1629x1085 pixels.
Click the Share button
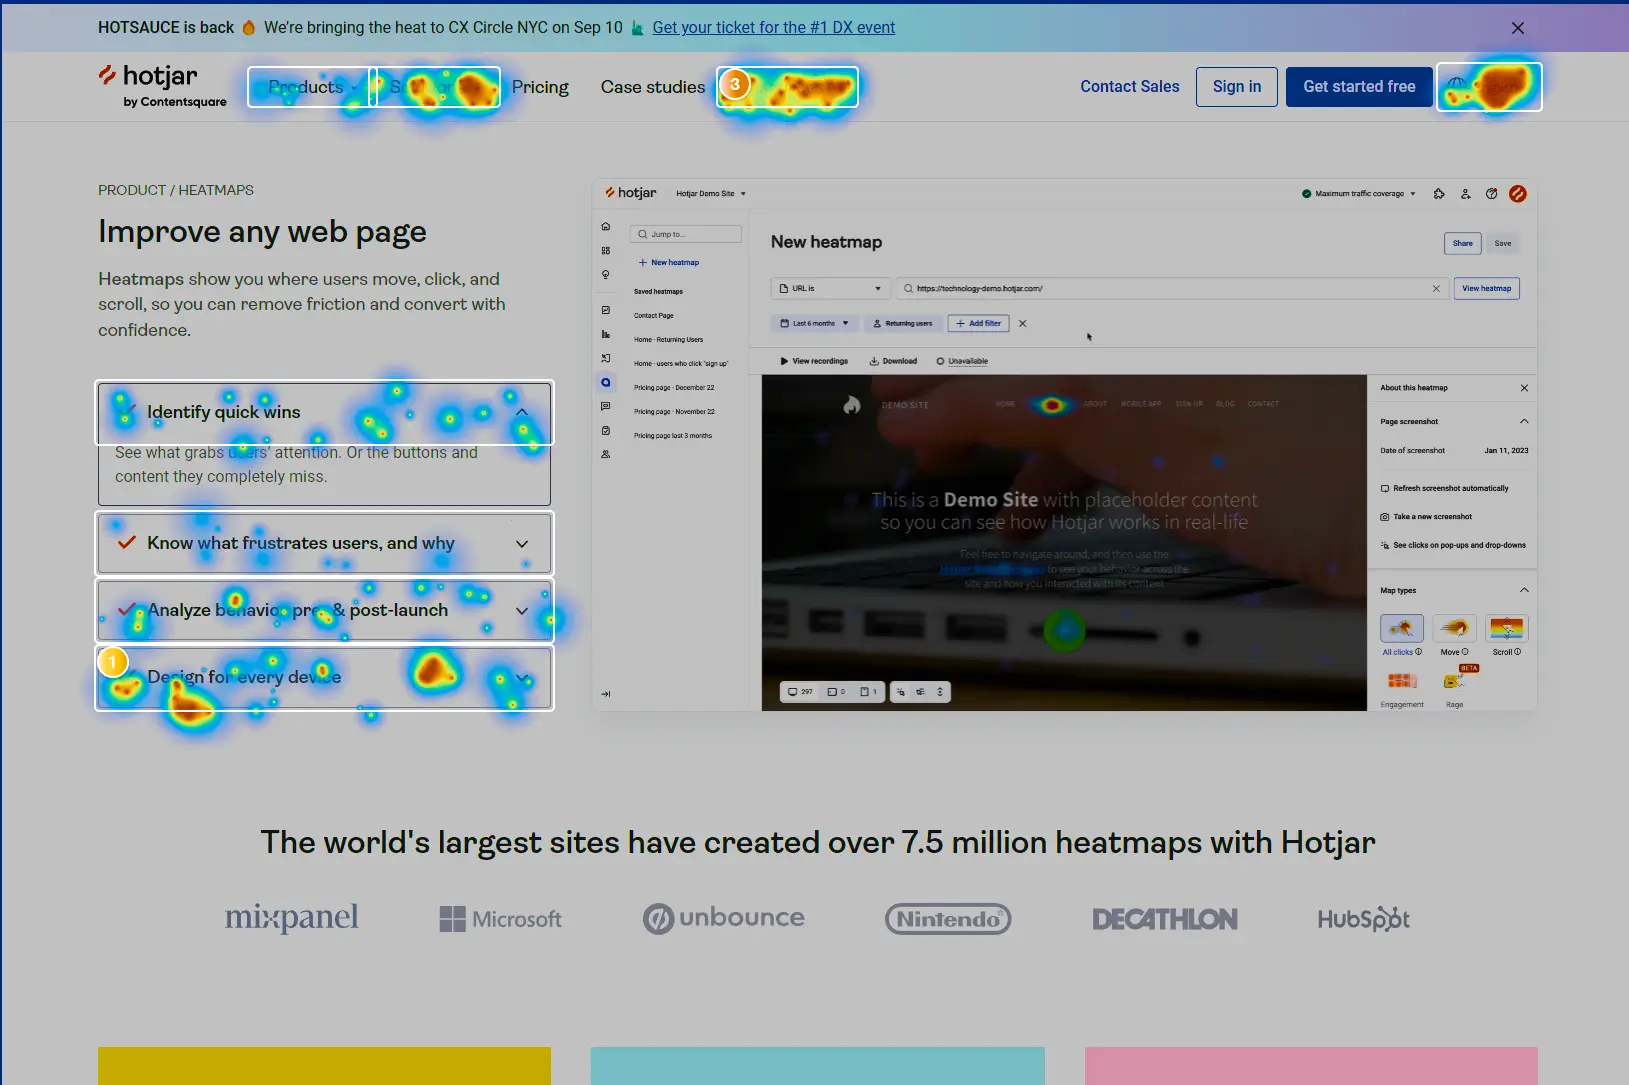[x=1462, y=243]
